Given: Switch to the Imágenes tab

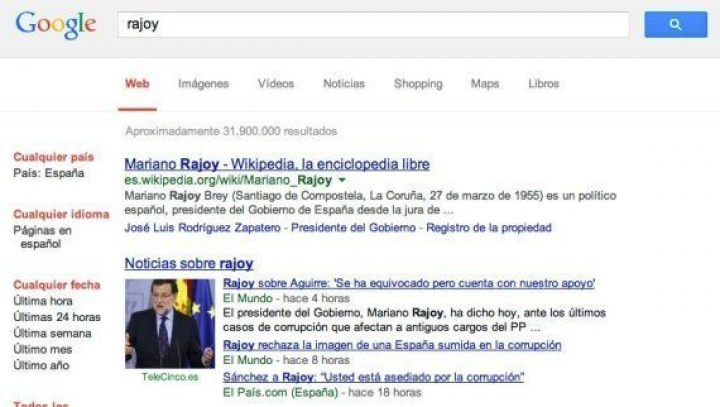Looking at the screenshot, I should [x=203, y=84].
